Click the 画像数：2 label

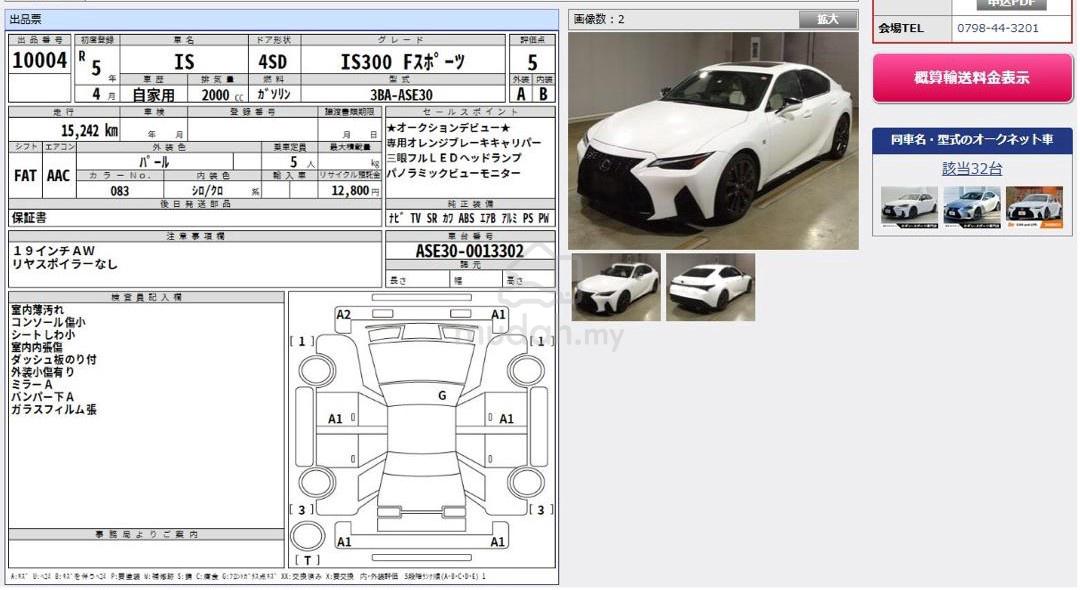(599, 19)
